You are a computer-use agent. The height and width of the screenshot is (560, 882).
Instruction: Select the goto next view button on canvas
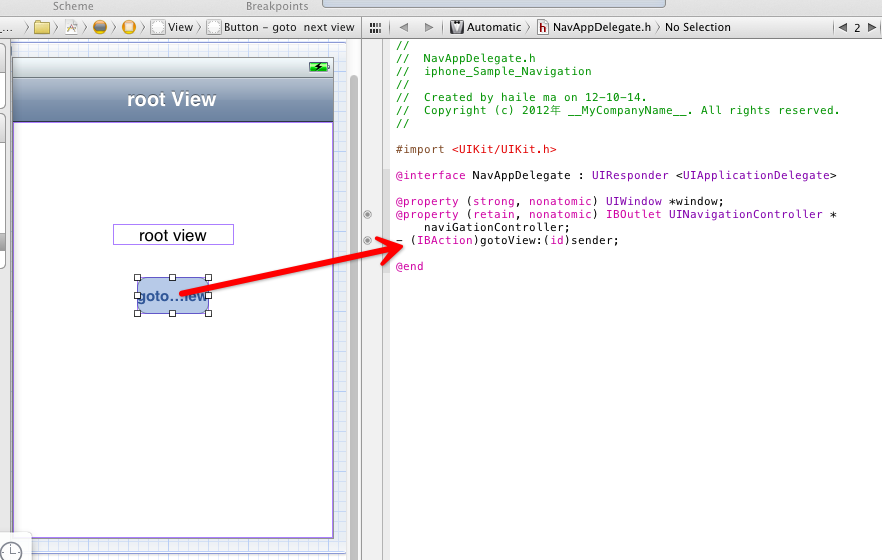[x=173, y=296]
